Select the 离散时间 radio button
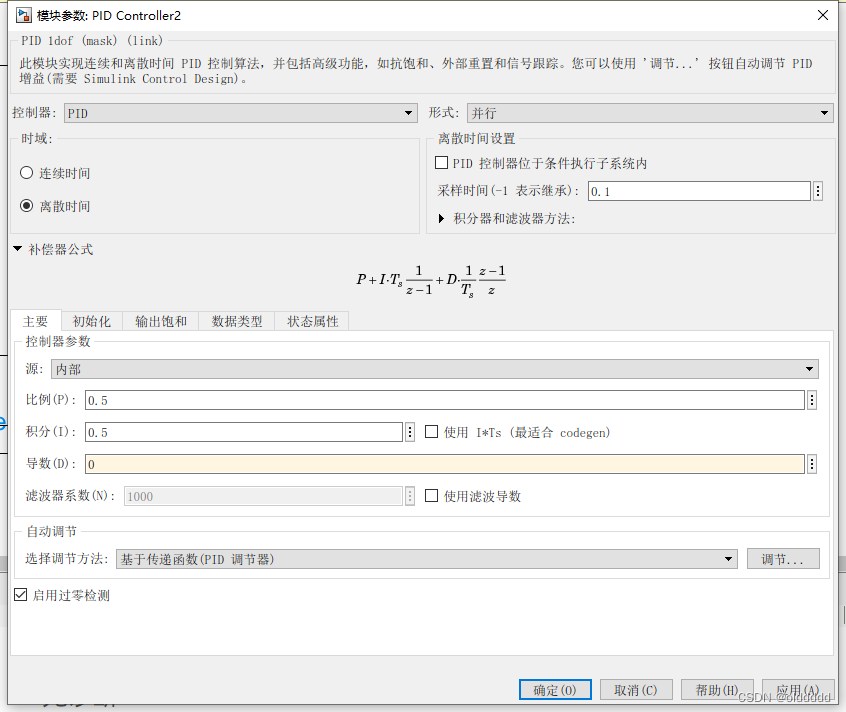Image resolution: width=846 pixels, height=712 pixels. coord(26,206)
